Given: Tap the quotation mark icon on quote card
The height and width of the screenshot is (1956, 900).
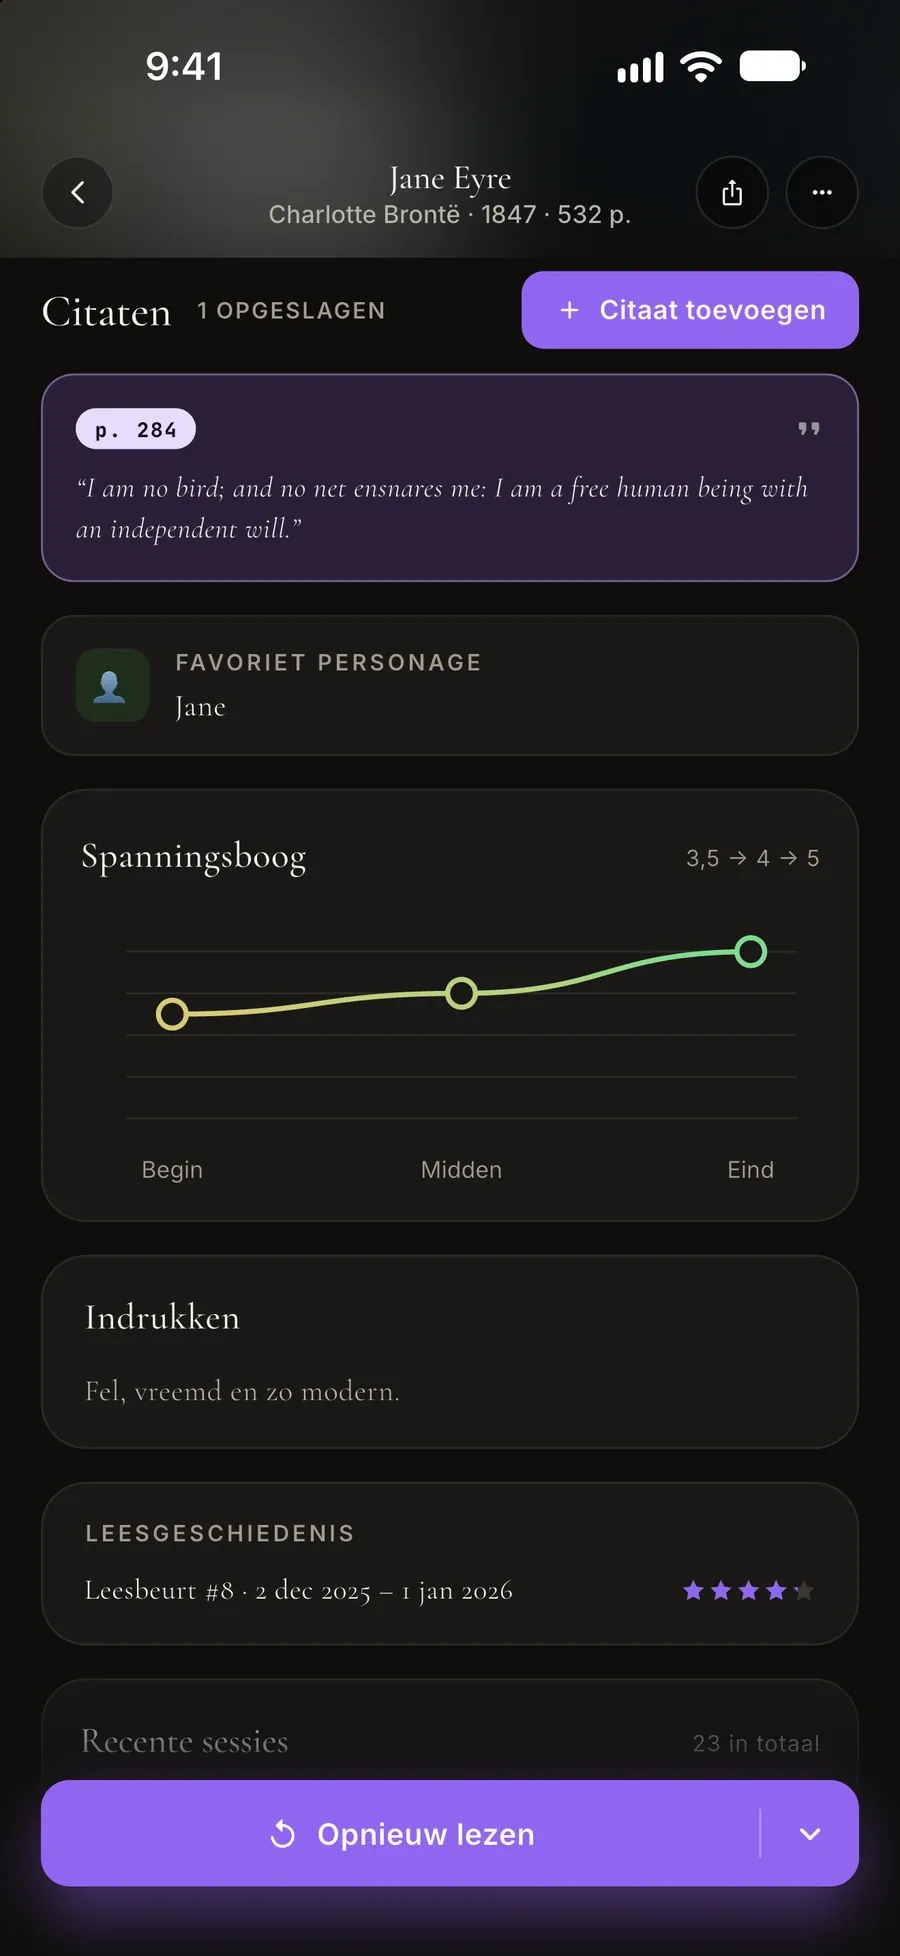Looking at the screenshot, I should [809, 429].
